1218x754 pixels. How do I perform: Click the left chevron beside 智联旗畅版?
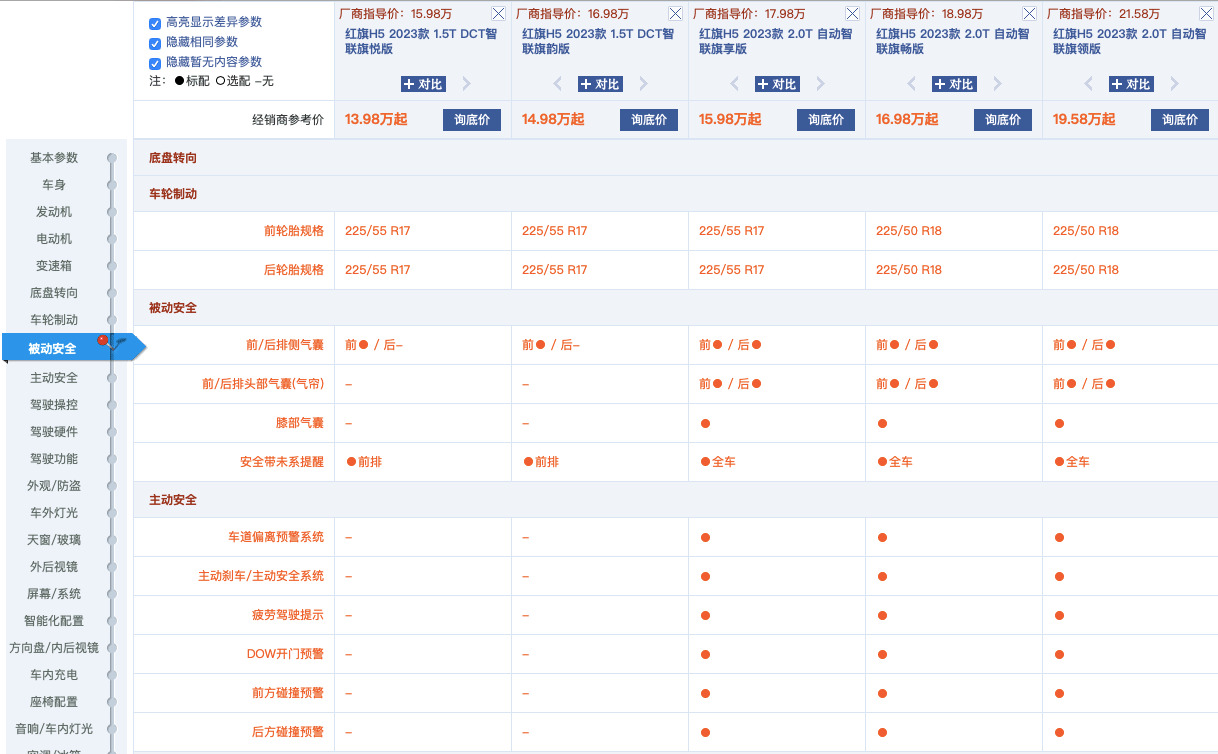pyautogui.click(x=910, y=84)
